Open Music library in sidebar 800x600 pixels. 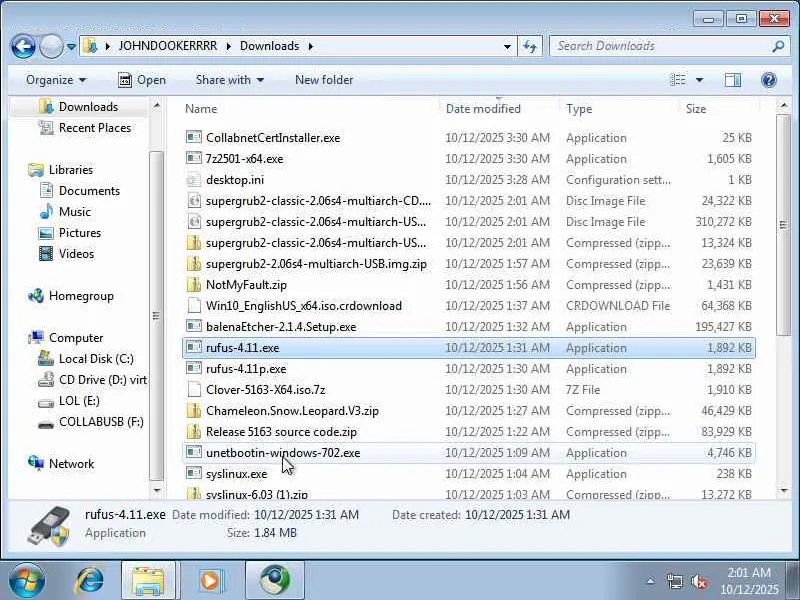tap(74, 212)
